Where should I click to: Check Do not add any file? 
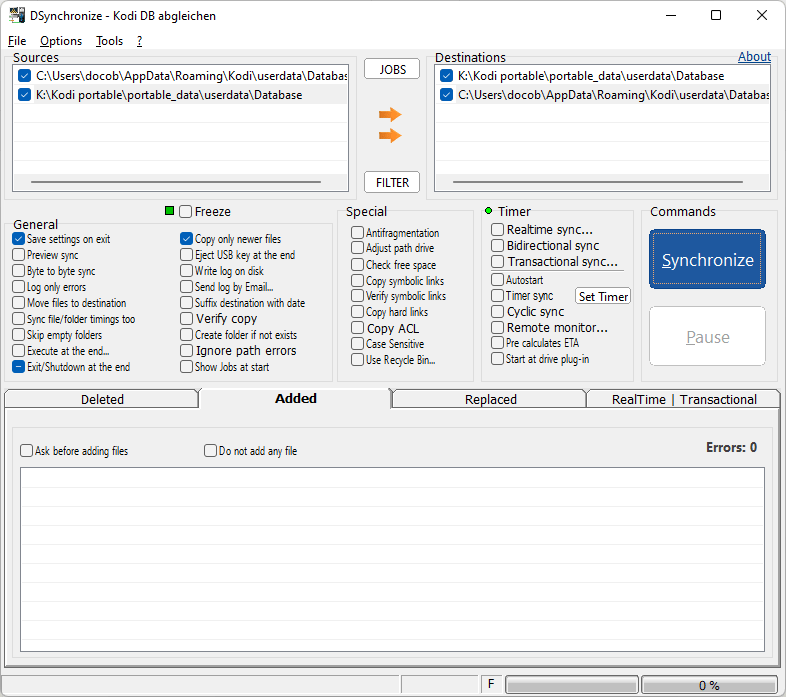pyautogui.click(x=211, y=450)
